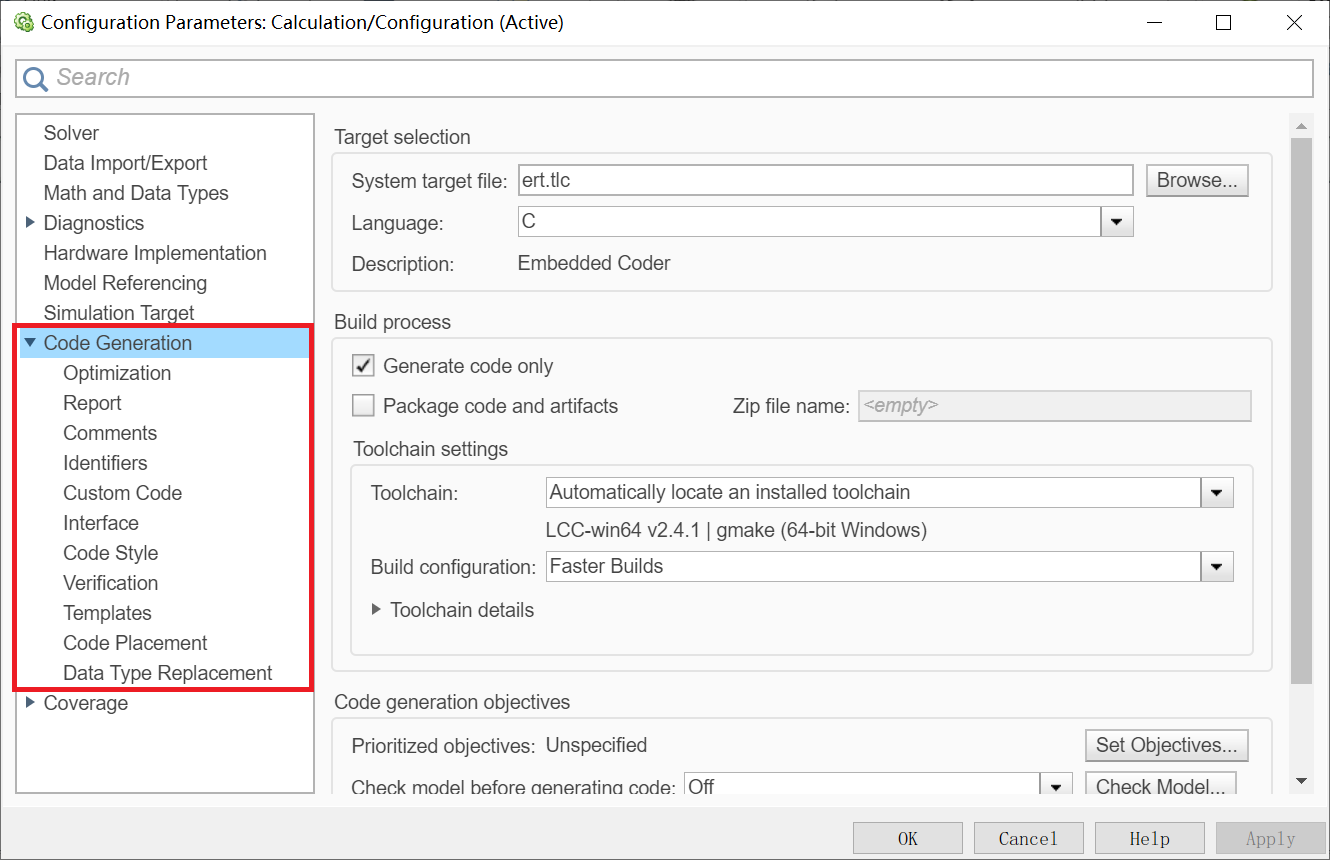
Task: Click Toolchain combo box text
Action: tap(730, 492)
